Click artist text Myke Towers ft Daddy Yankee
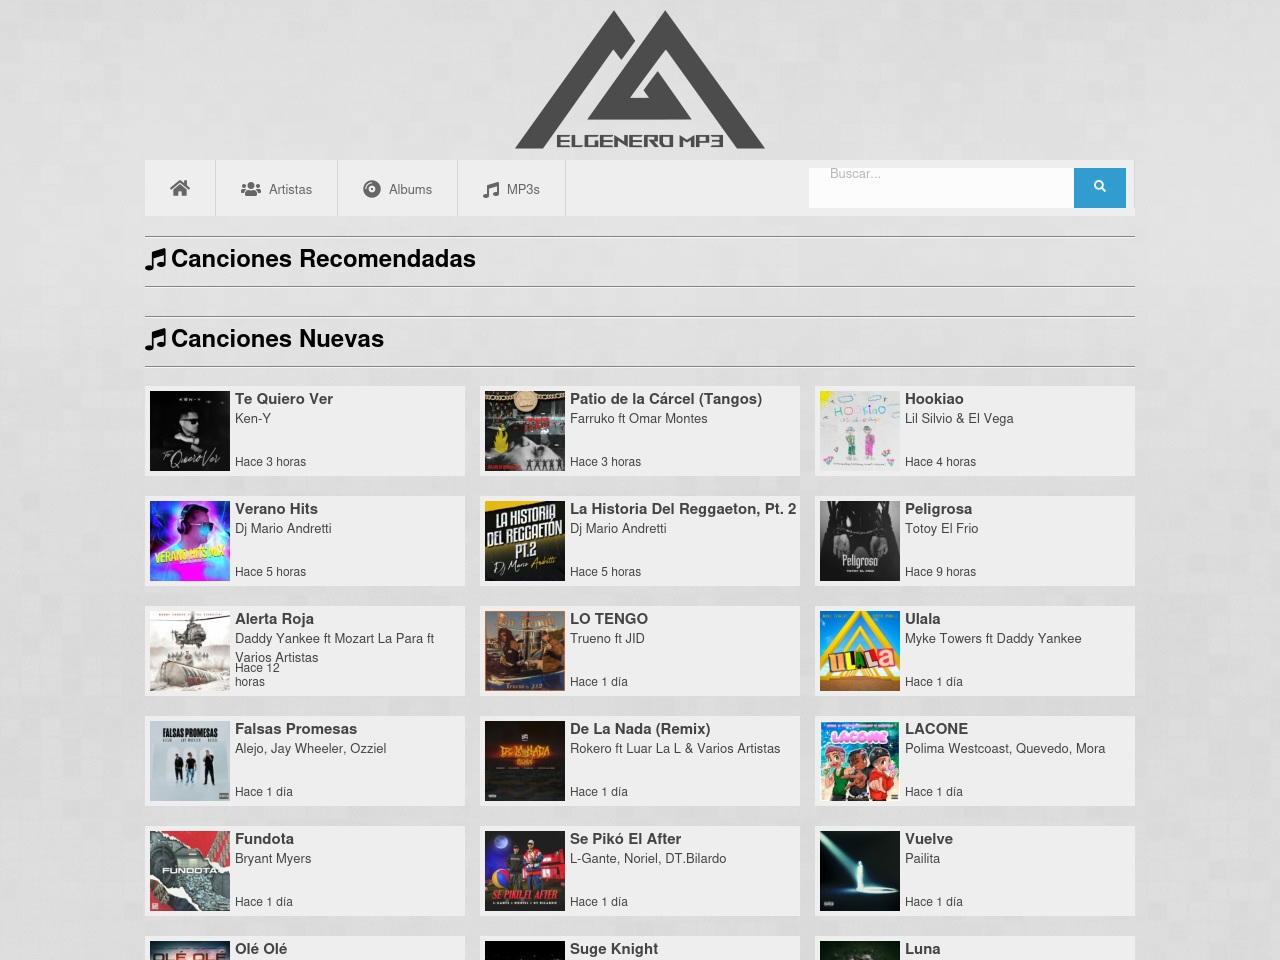1280x960 pixels. pos(993,639)
